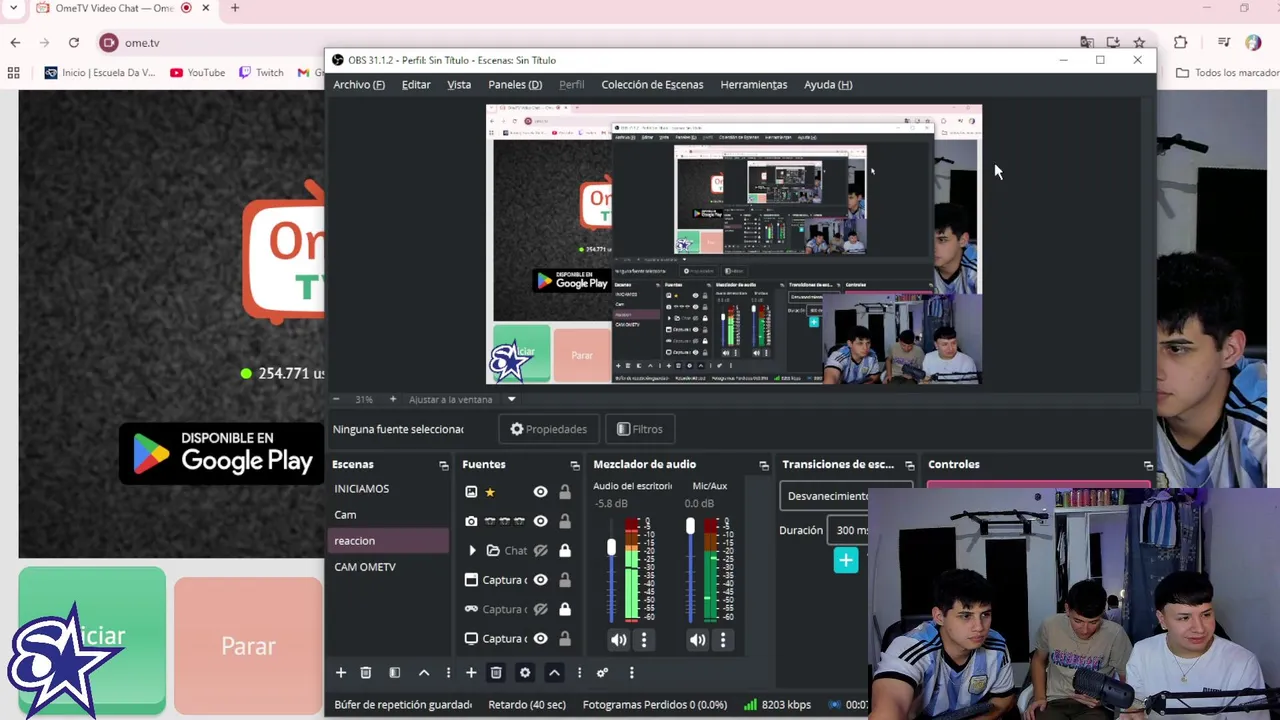Hide the camera source in Fuentes

click(x=540, y=521)
